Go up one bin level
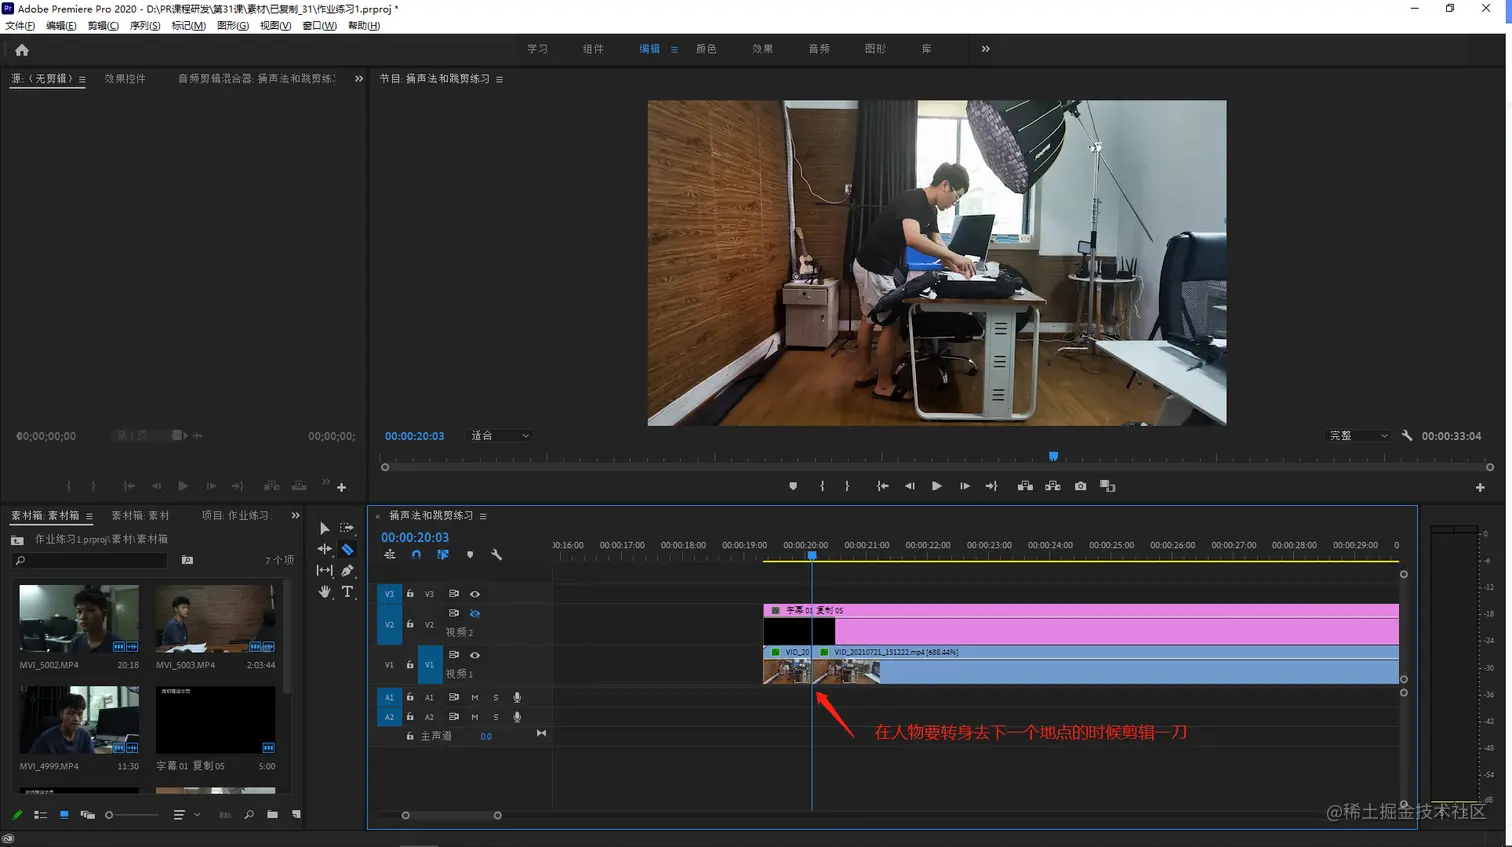Image resolution: width=1512 pixels, height=847 pixels. click(x=17, y=540)
